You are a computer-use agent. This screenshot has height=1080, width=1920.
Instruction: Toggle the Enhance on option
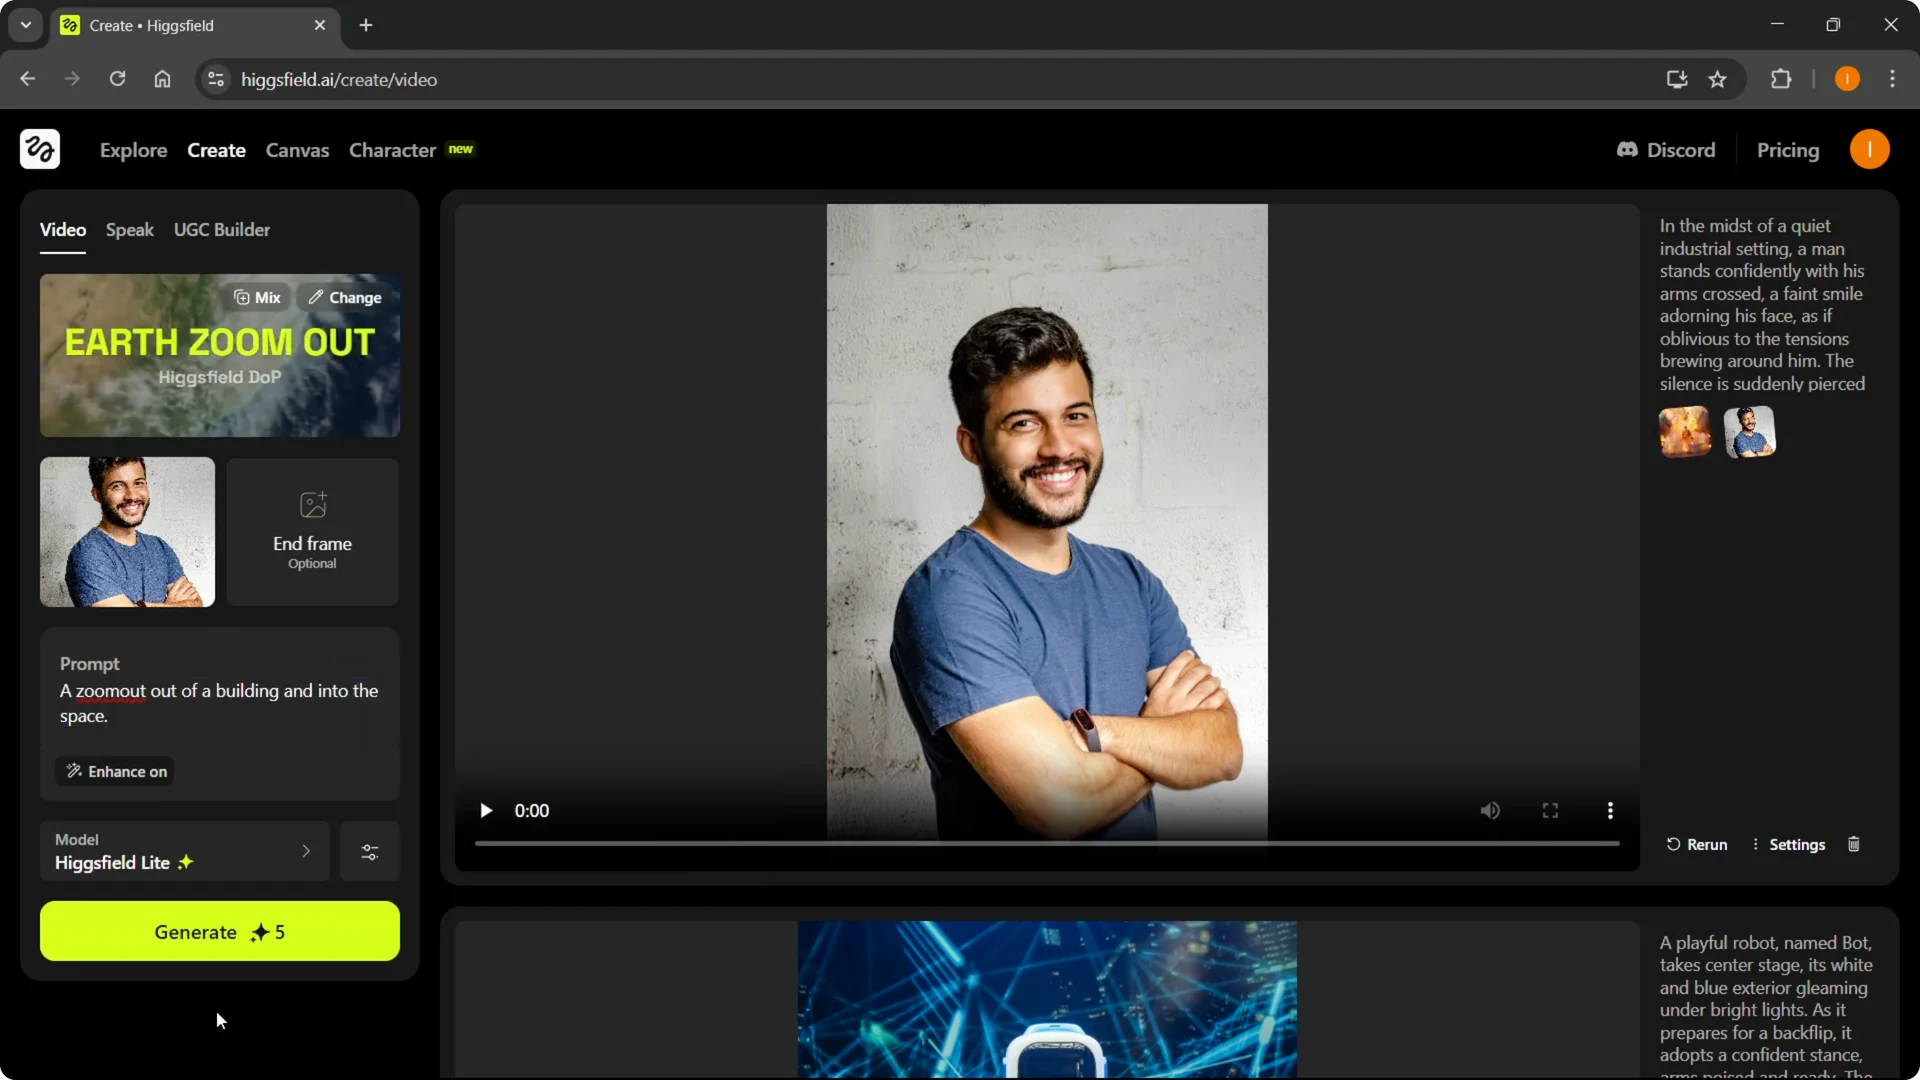pyautogui.click(x=114, y=771)
